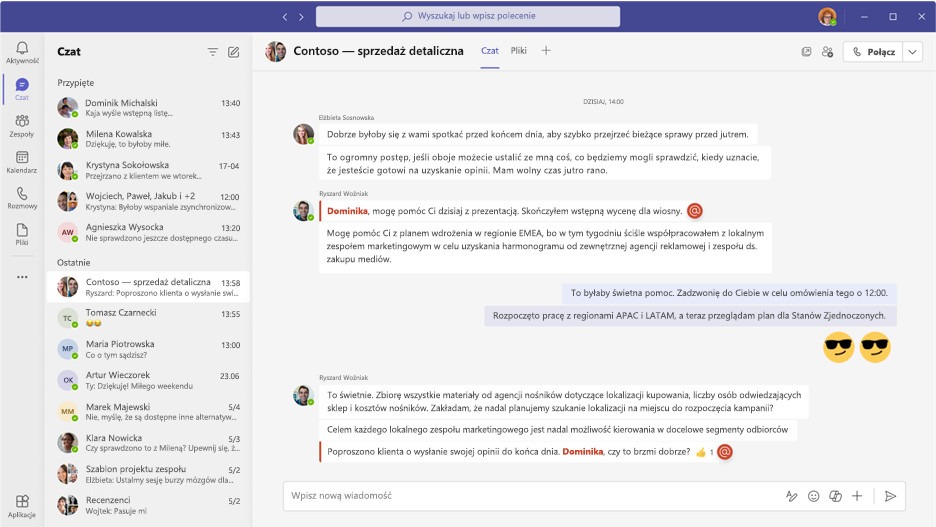Open chat with Milena Kowalska
Image resolution: width=936 pixels, height=527 pixels.
(148, 138)
